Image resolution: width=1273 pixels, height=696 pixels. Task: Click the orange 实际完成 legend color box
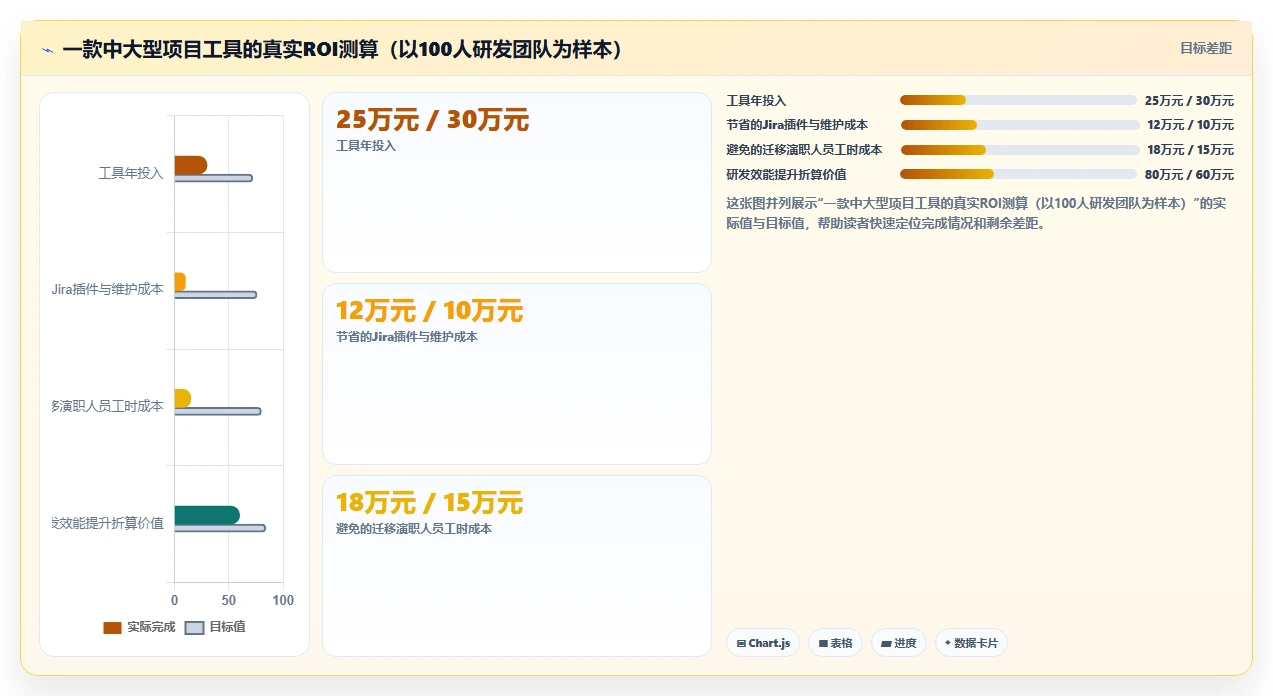click(x=112, y=628)
